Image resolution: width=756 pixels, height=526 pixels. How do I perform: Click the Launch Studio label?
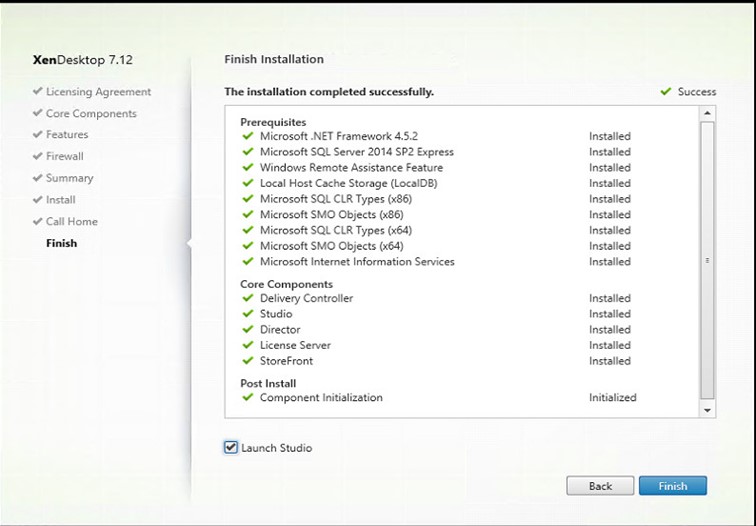tap(276, 448)
